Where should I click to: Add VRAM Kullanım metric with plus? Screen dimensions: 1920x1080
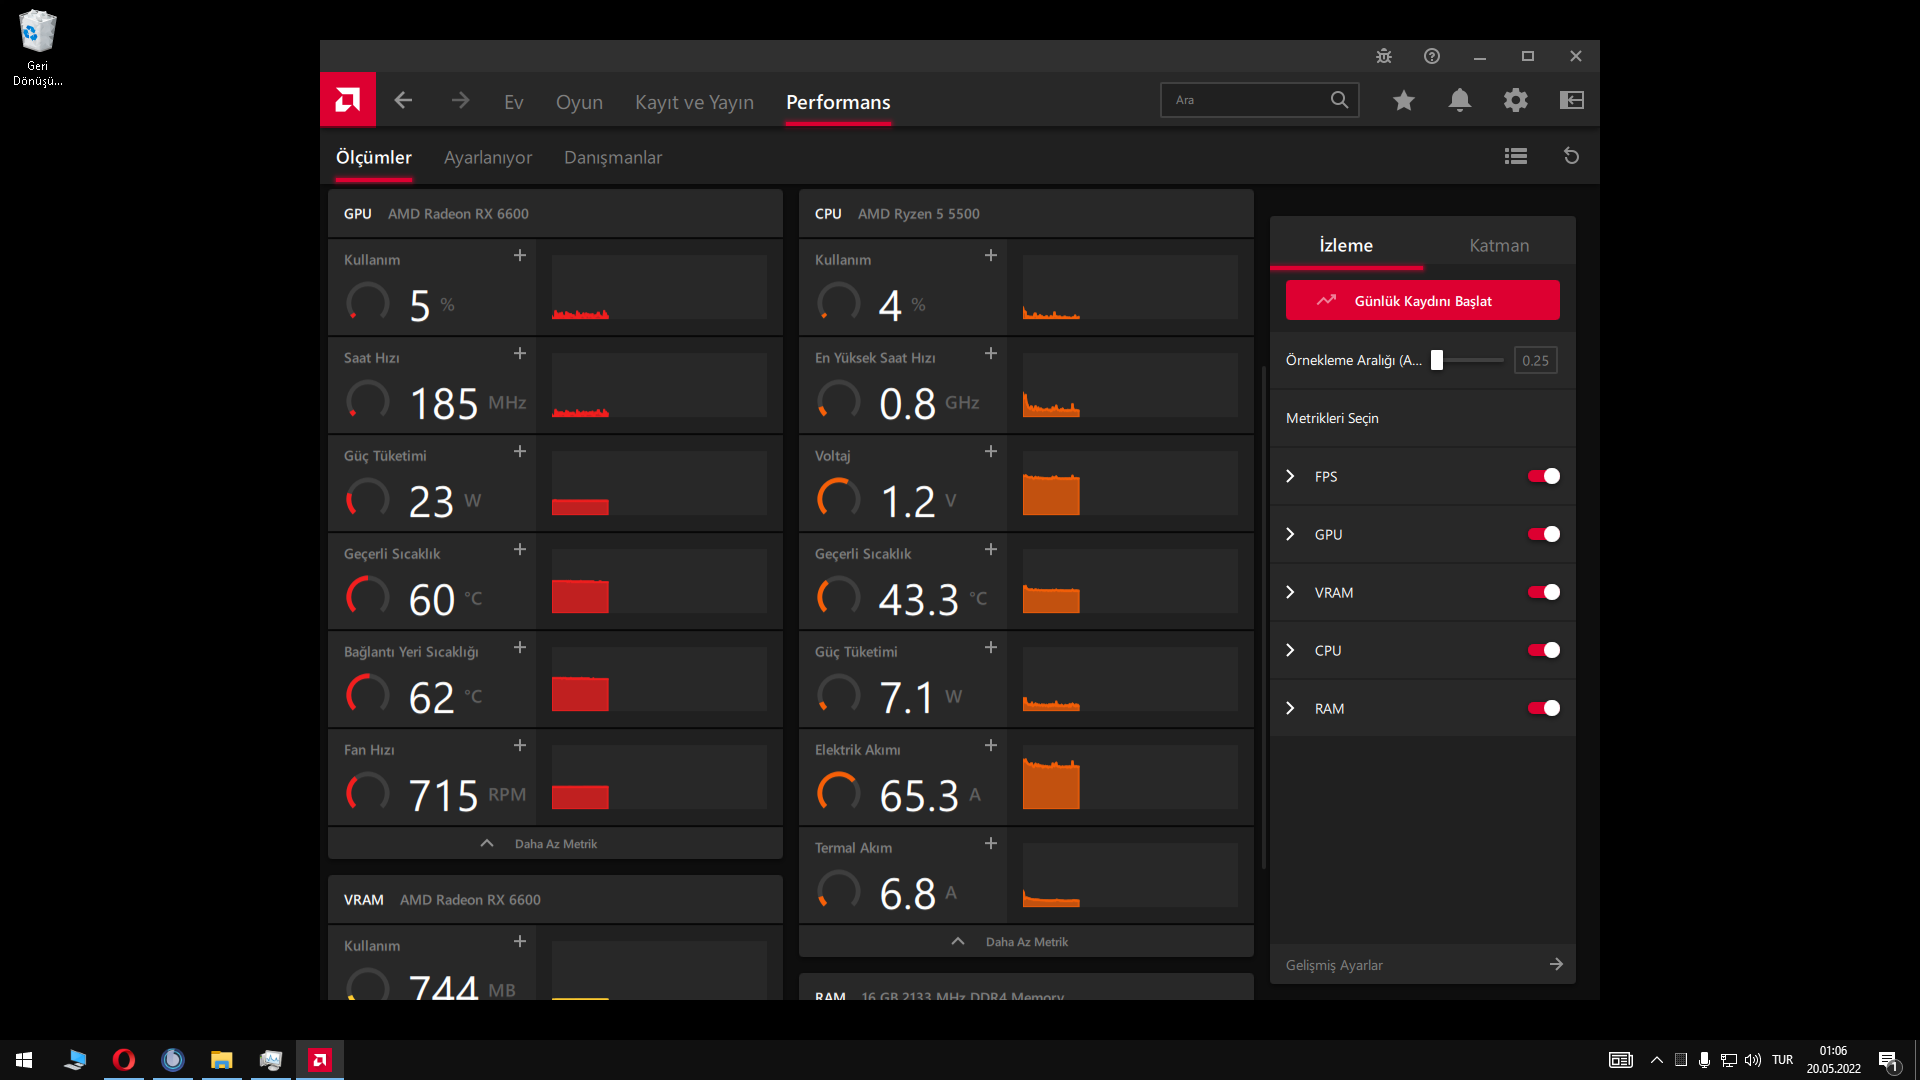[x=520, y=942]
